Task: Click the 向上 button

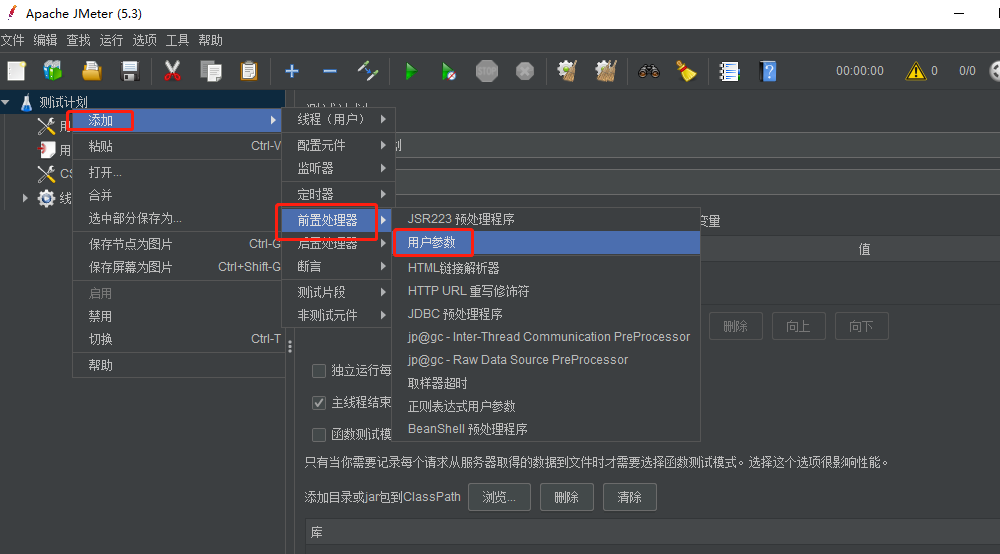Action: tap(798, 326)
